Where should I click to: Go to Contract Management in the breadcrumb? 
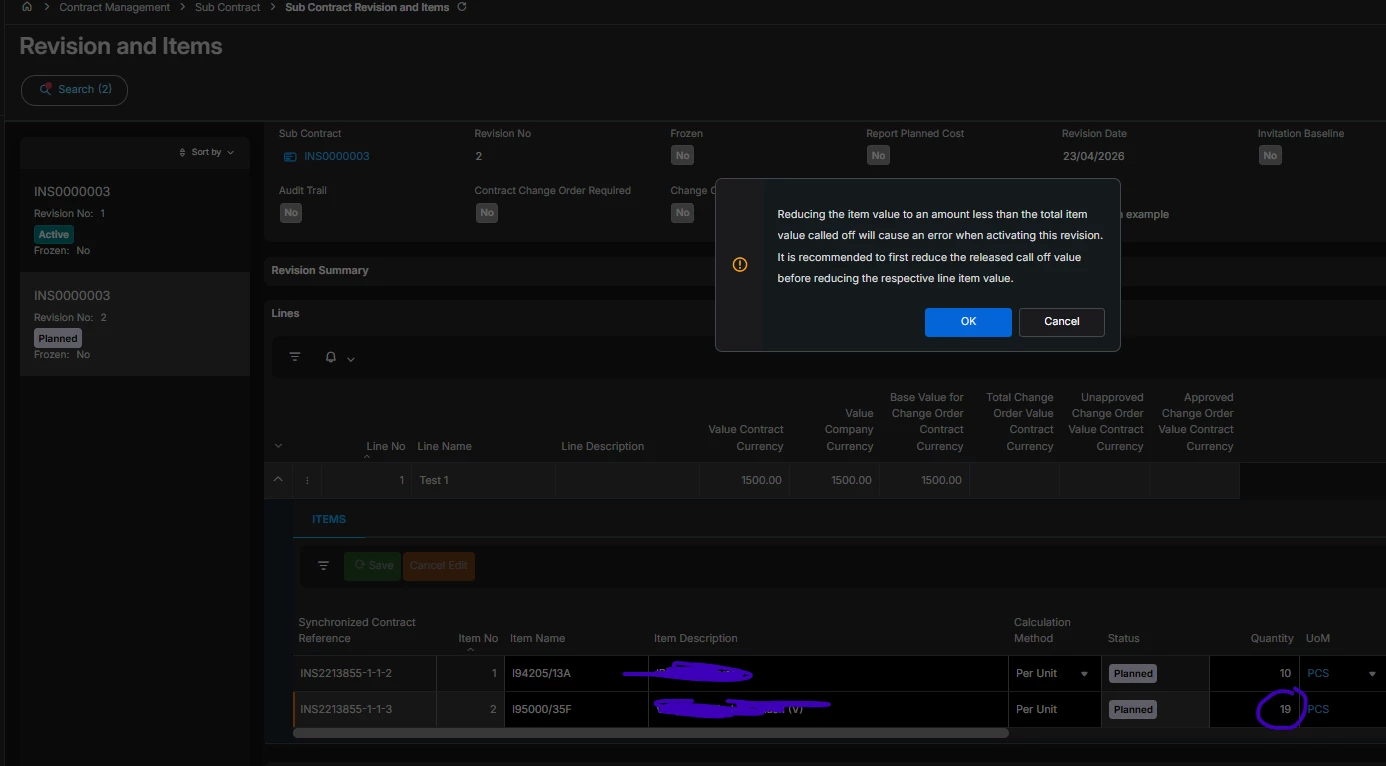[x=115, y=7]
